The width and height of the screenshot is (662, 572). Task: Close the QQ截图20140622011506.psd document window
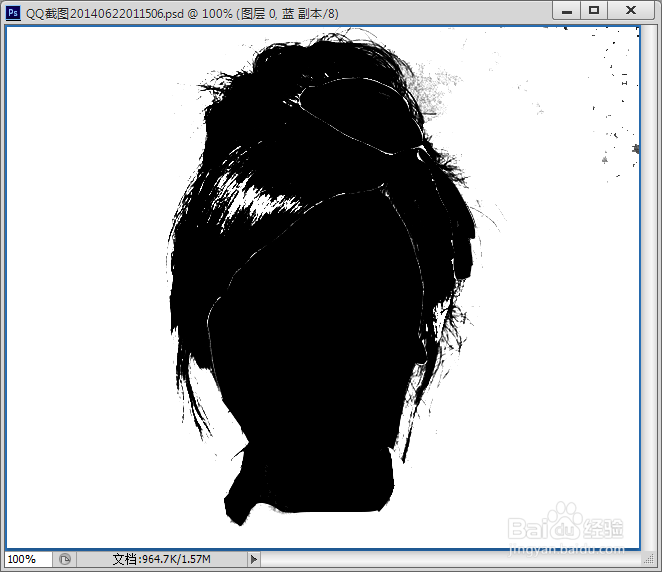pos(631,11)
